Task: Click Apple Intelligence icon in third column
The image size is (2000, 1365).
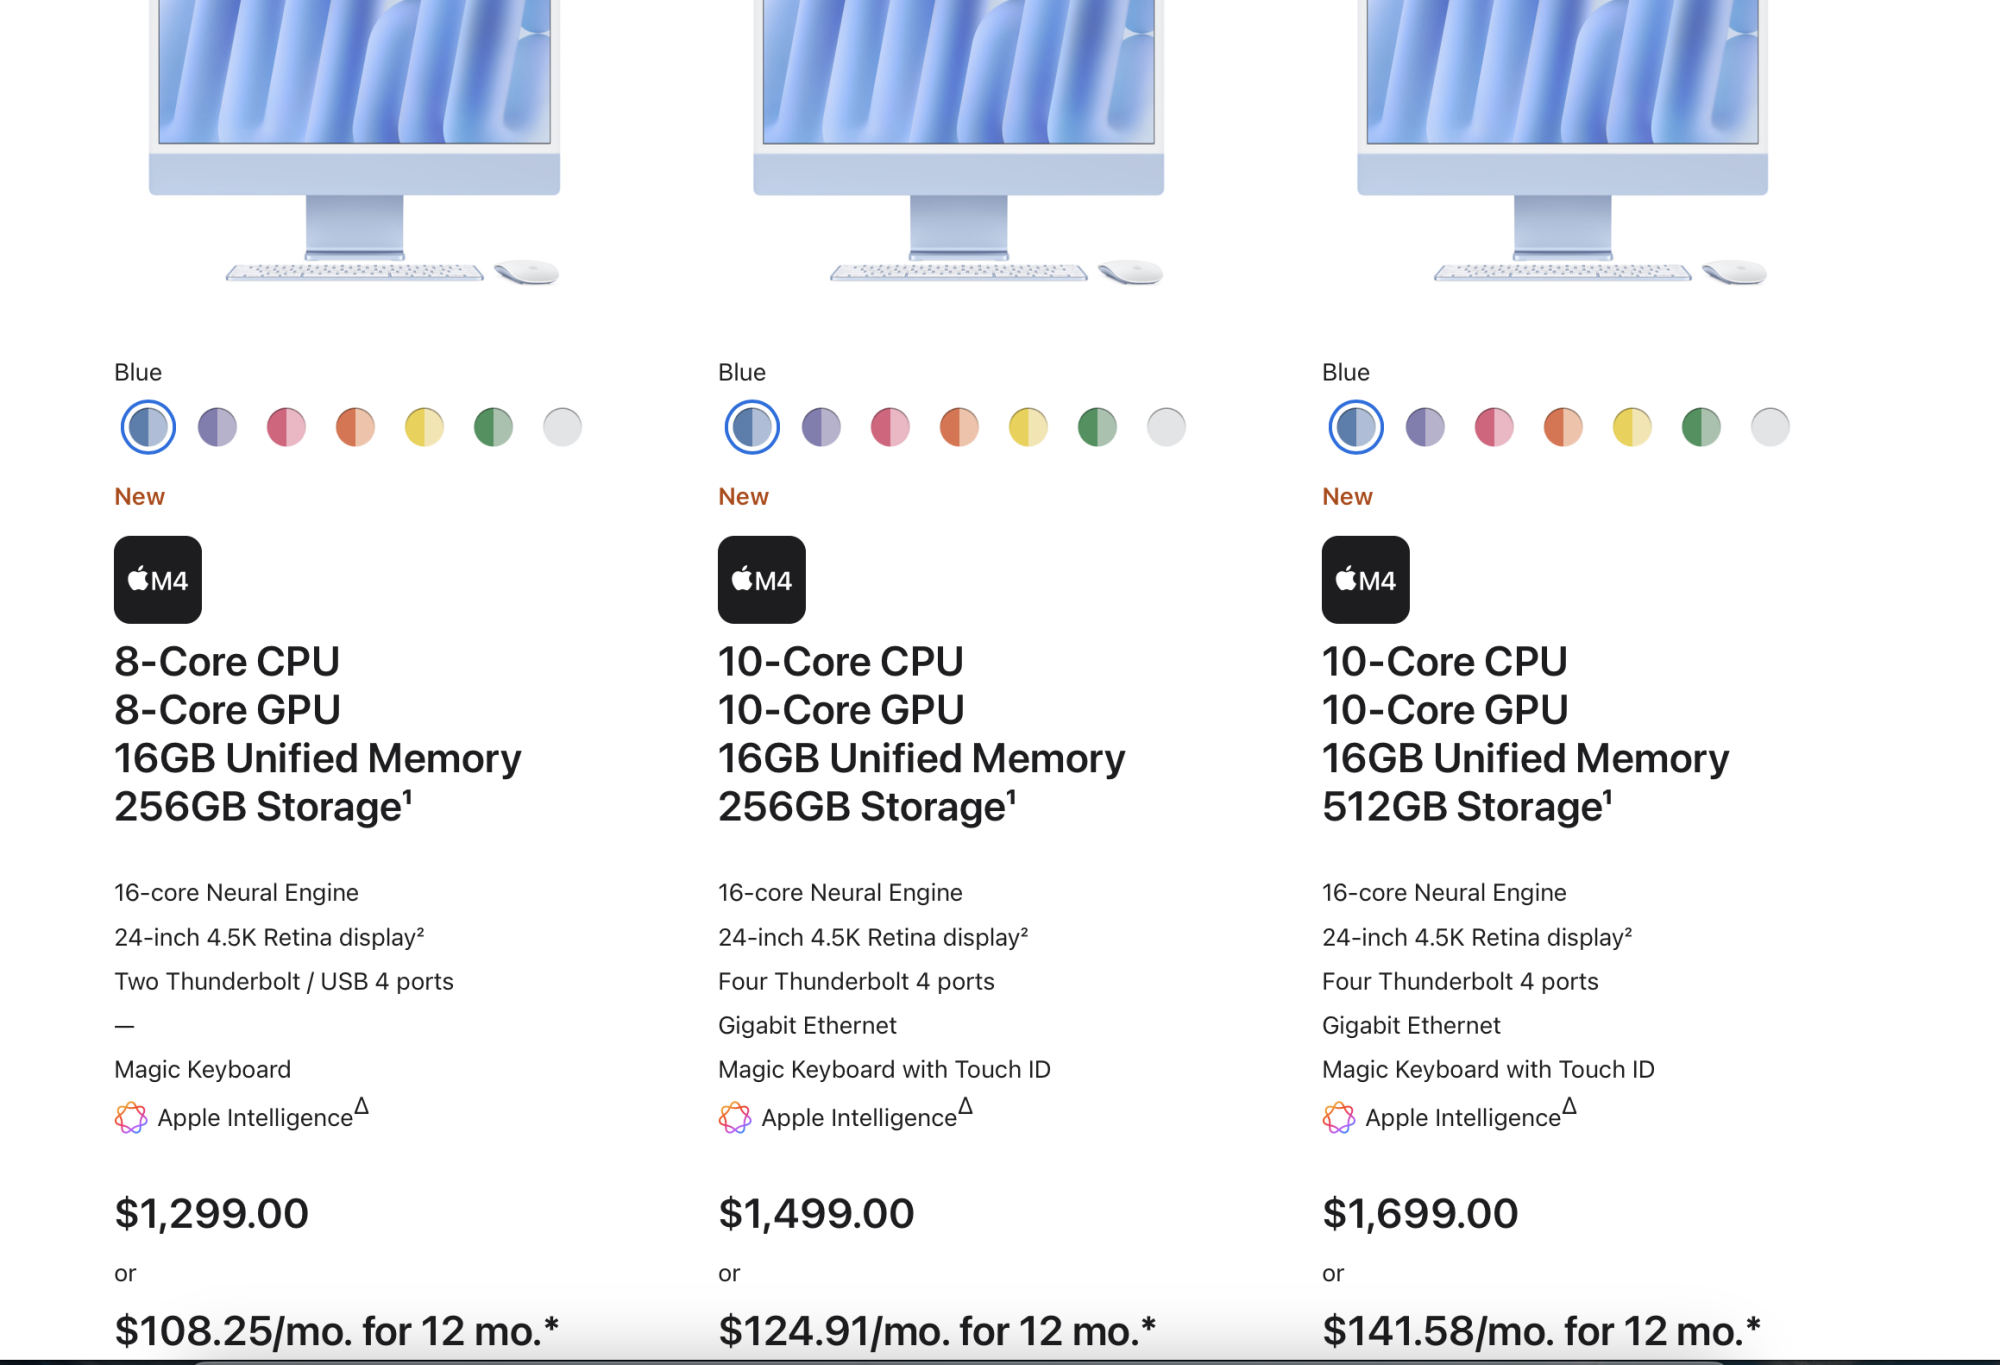Action: click(1339, 1117)
